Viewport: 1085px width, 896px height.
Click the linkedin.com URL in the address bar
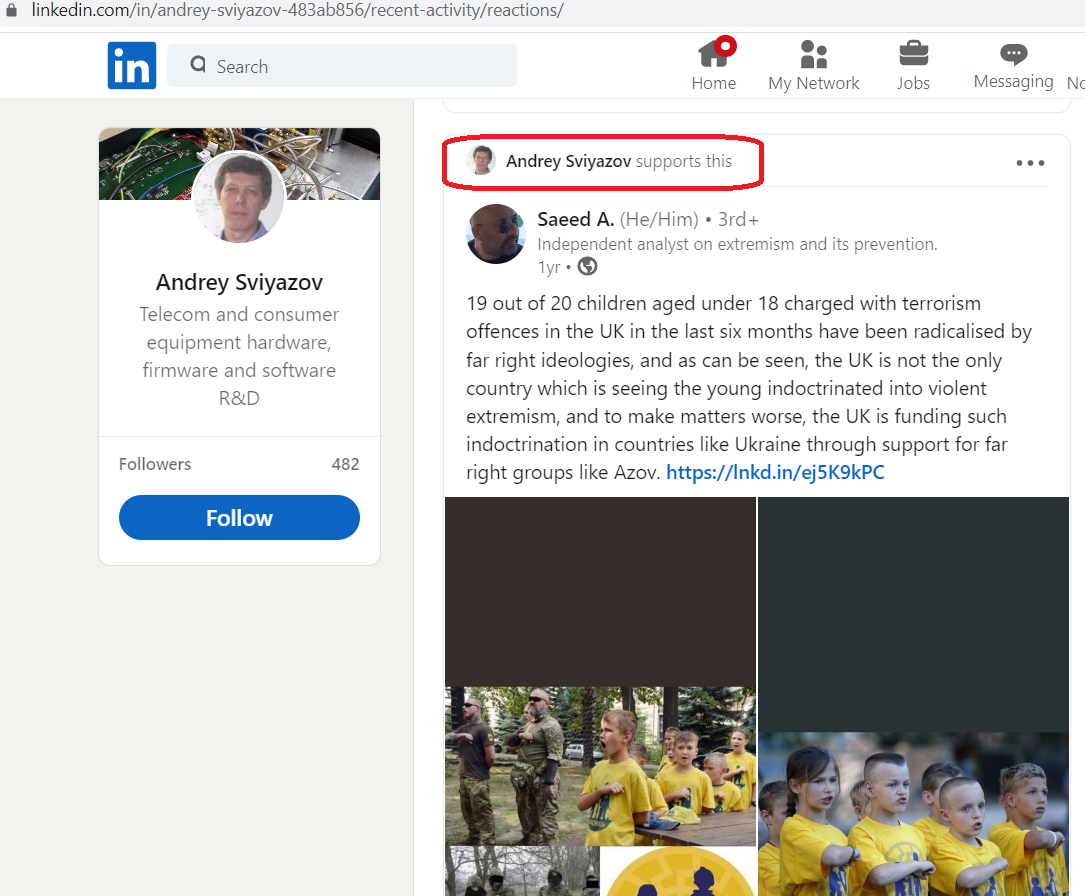298,10
